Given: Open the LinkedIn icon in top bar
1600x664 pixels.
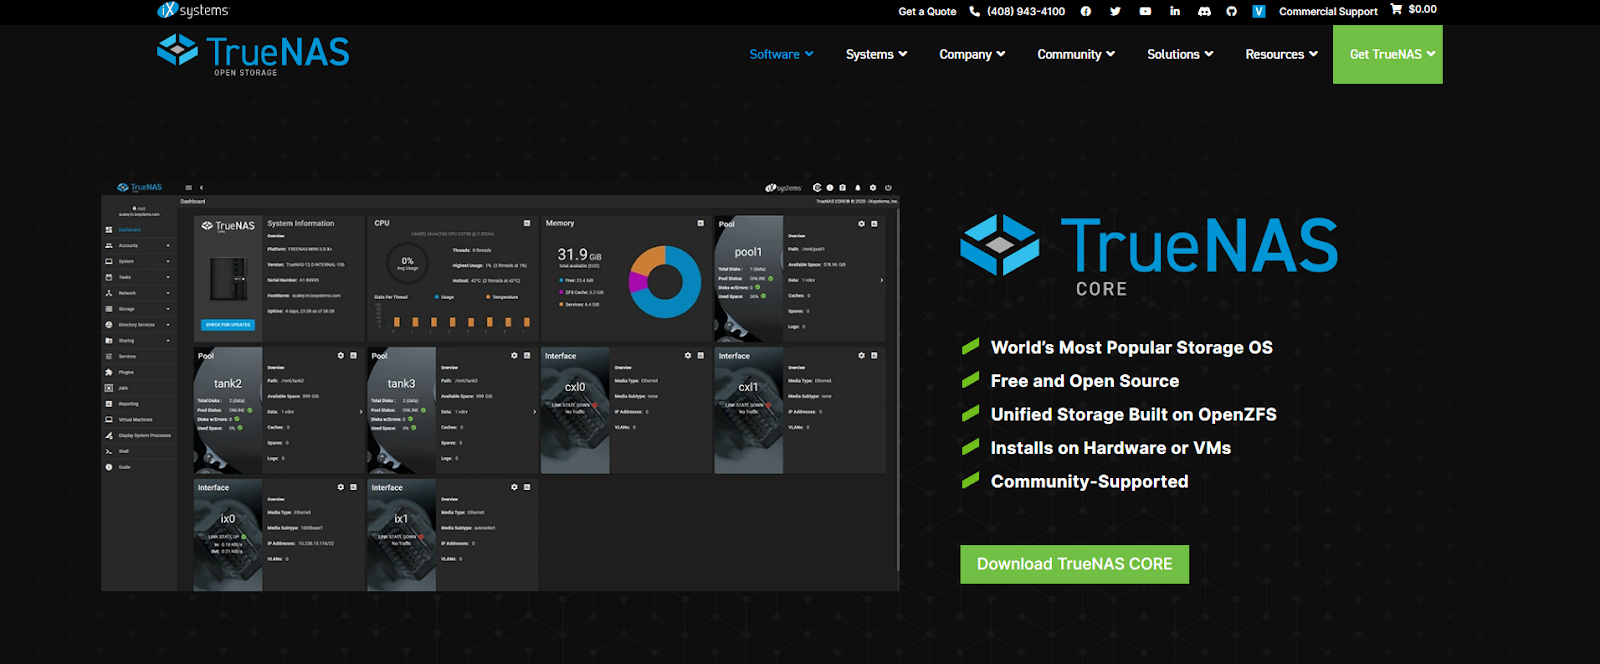Looking at the screenshot, I should point(1175,11).
